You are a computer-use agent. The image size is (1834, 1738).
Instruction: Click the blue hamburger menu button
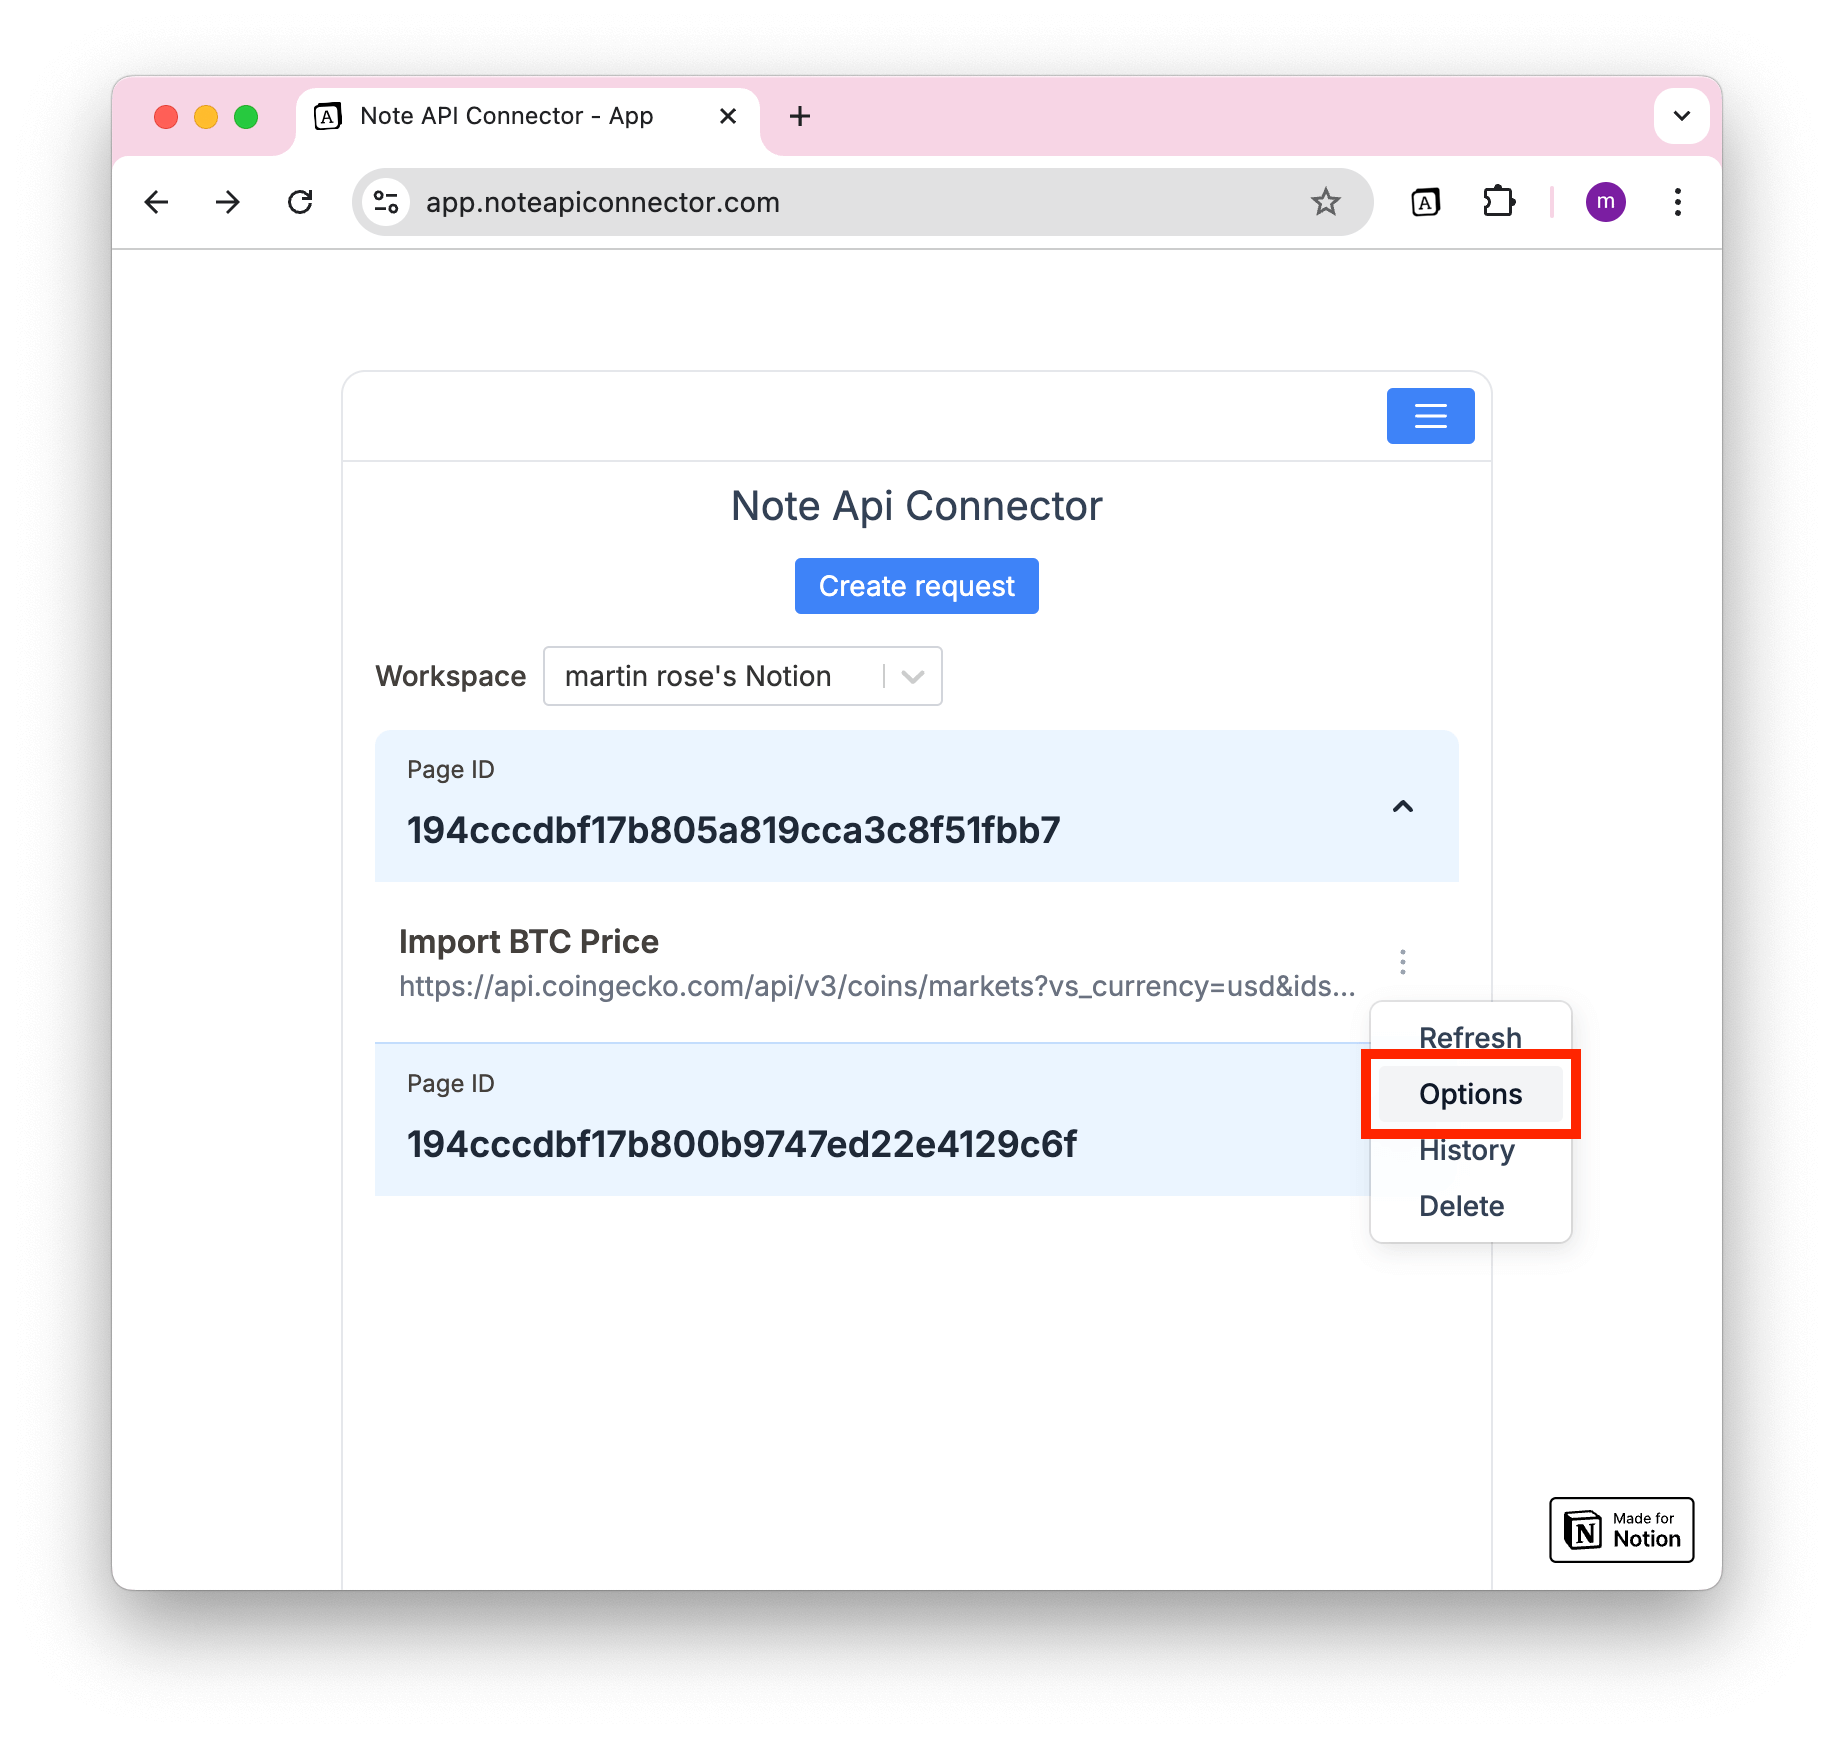click(1430, 416)
